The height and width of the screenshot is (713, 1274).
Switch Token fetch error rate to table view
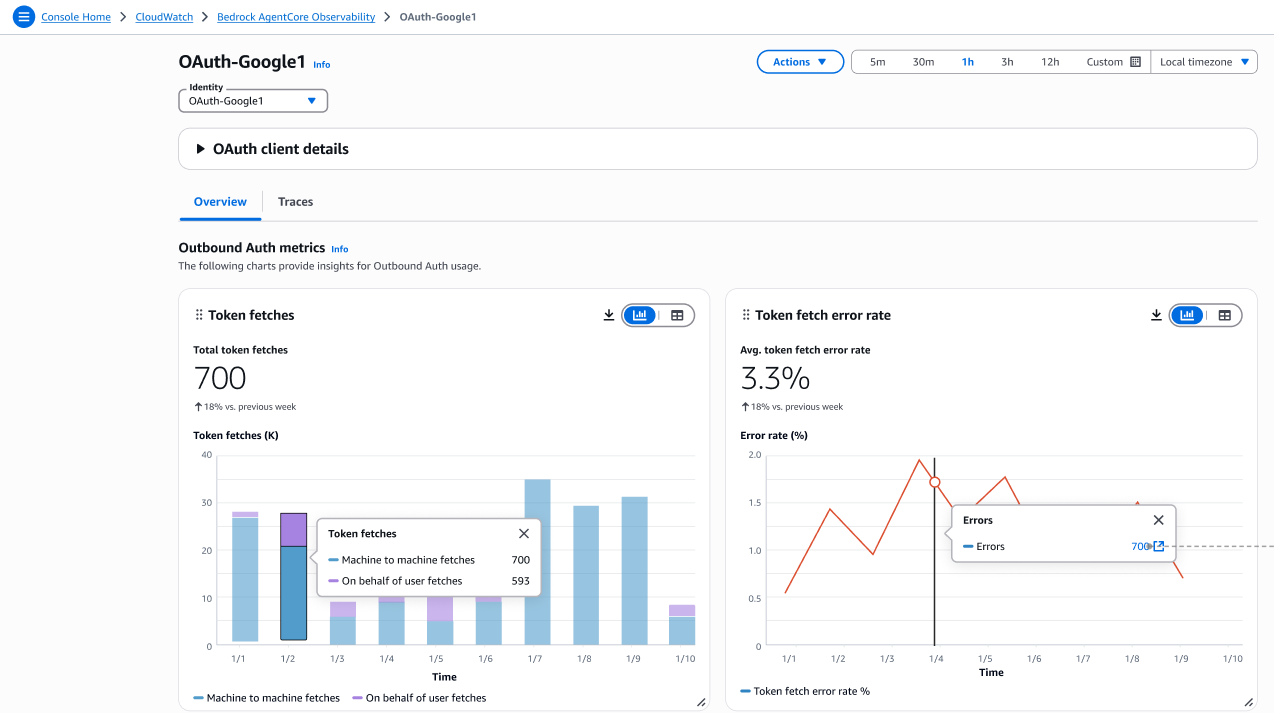pos(1224,315)
